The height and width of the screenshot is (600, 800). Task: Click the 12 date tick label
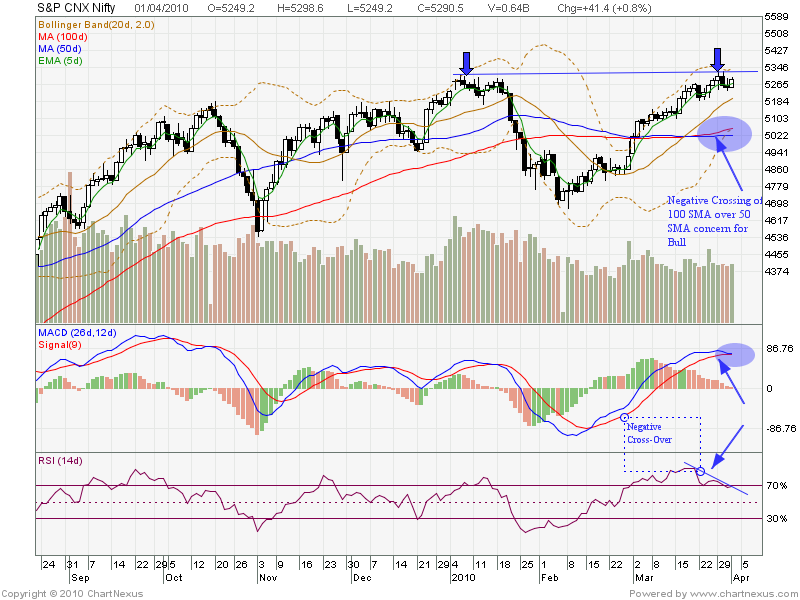pyautogui.click(x=198, y=565)
